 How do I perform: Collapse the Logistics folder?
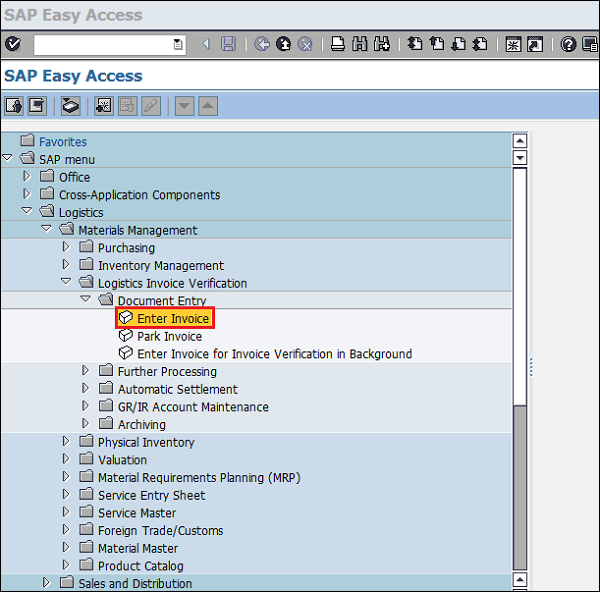(27, 210)
